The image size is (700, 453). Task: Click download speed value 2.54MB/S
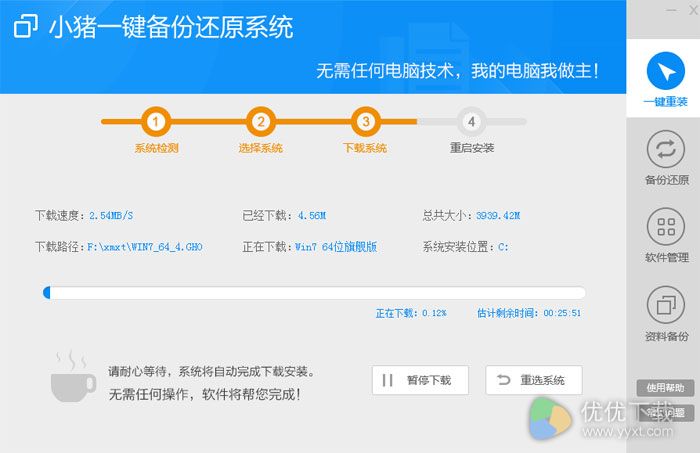click(x=111, y=216)
